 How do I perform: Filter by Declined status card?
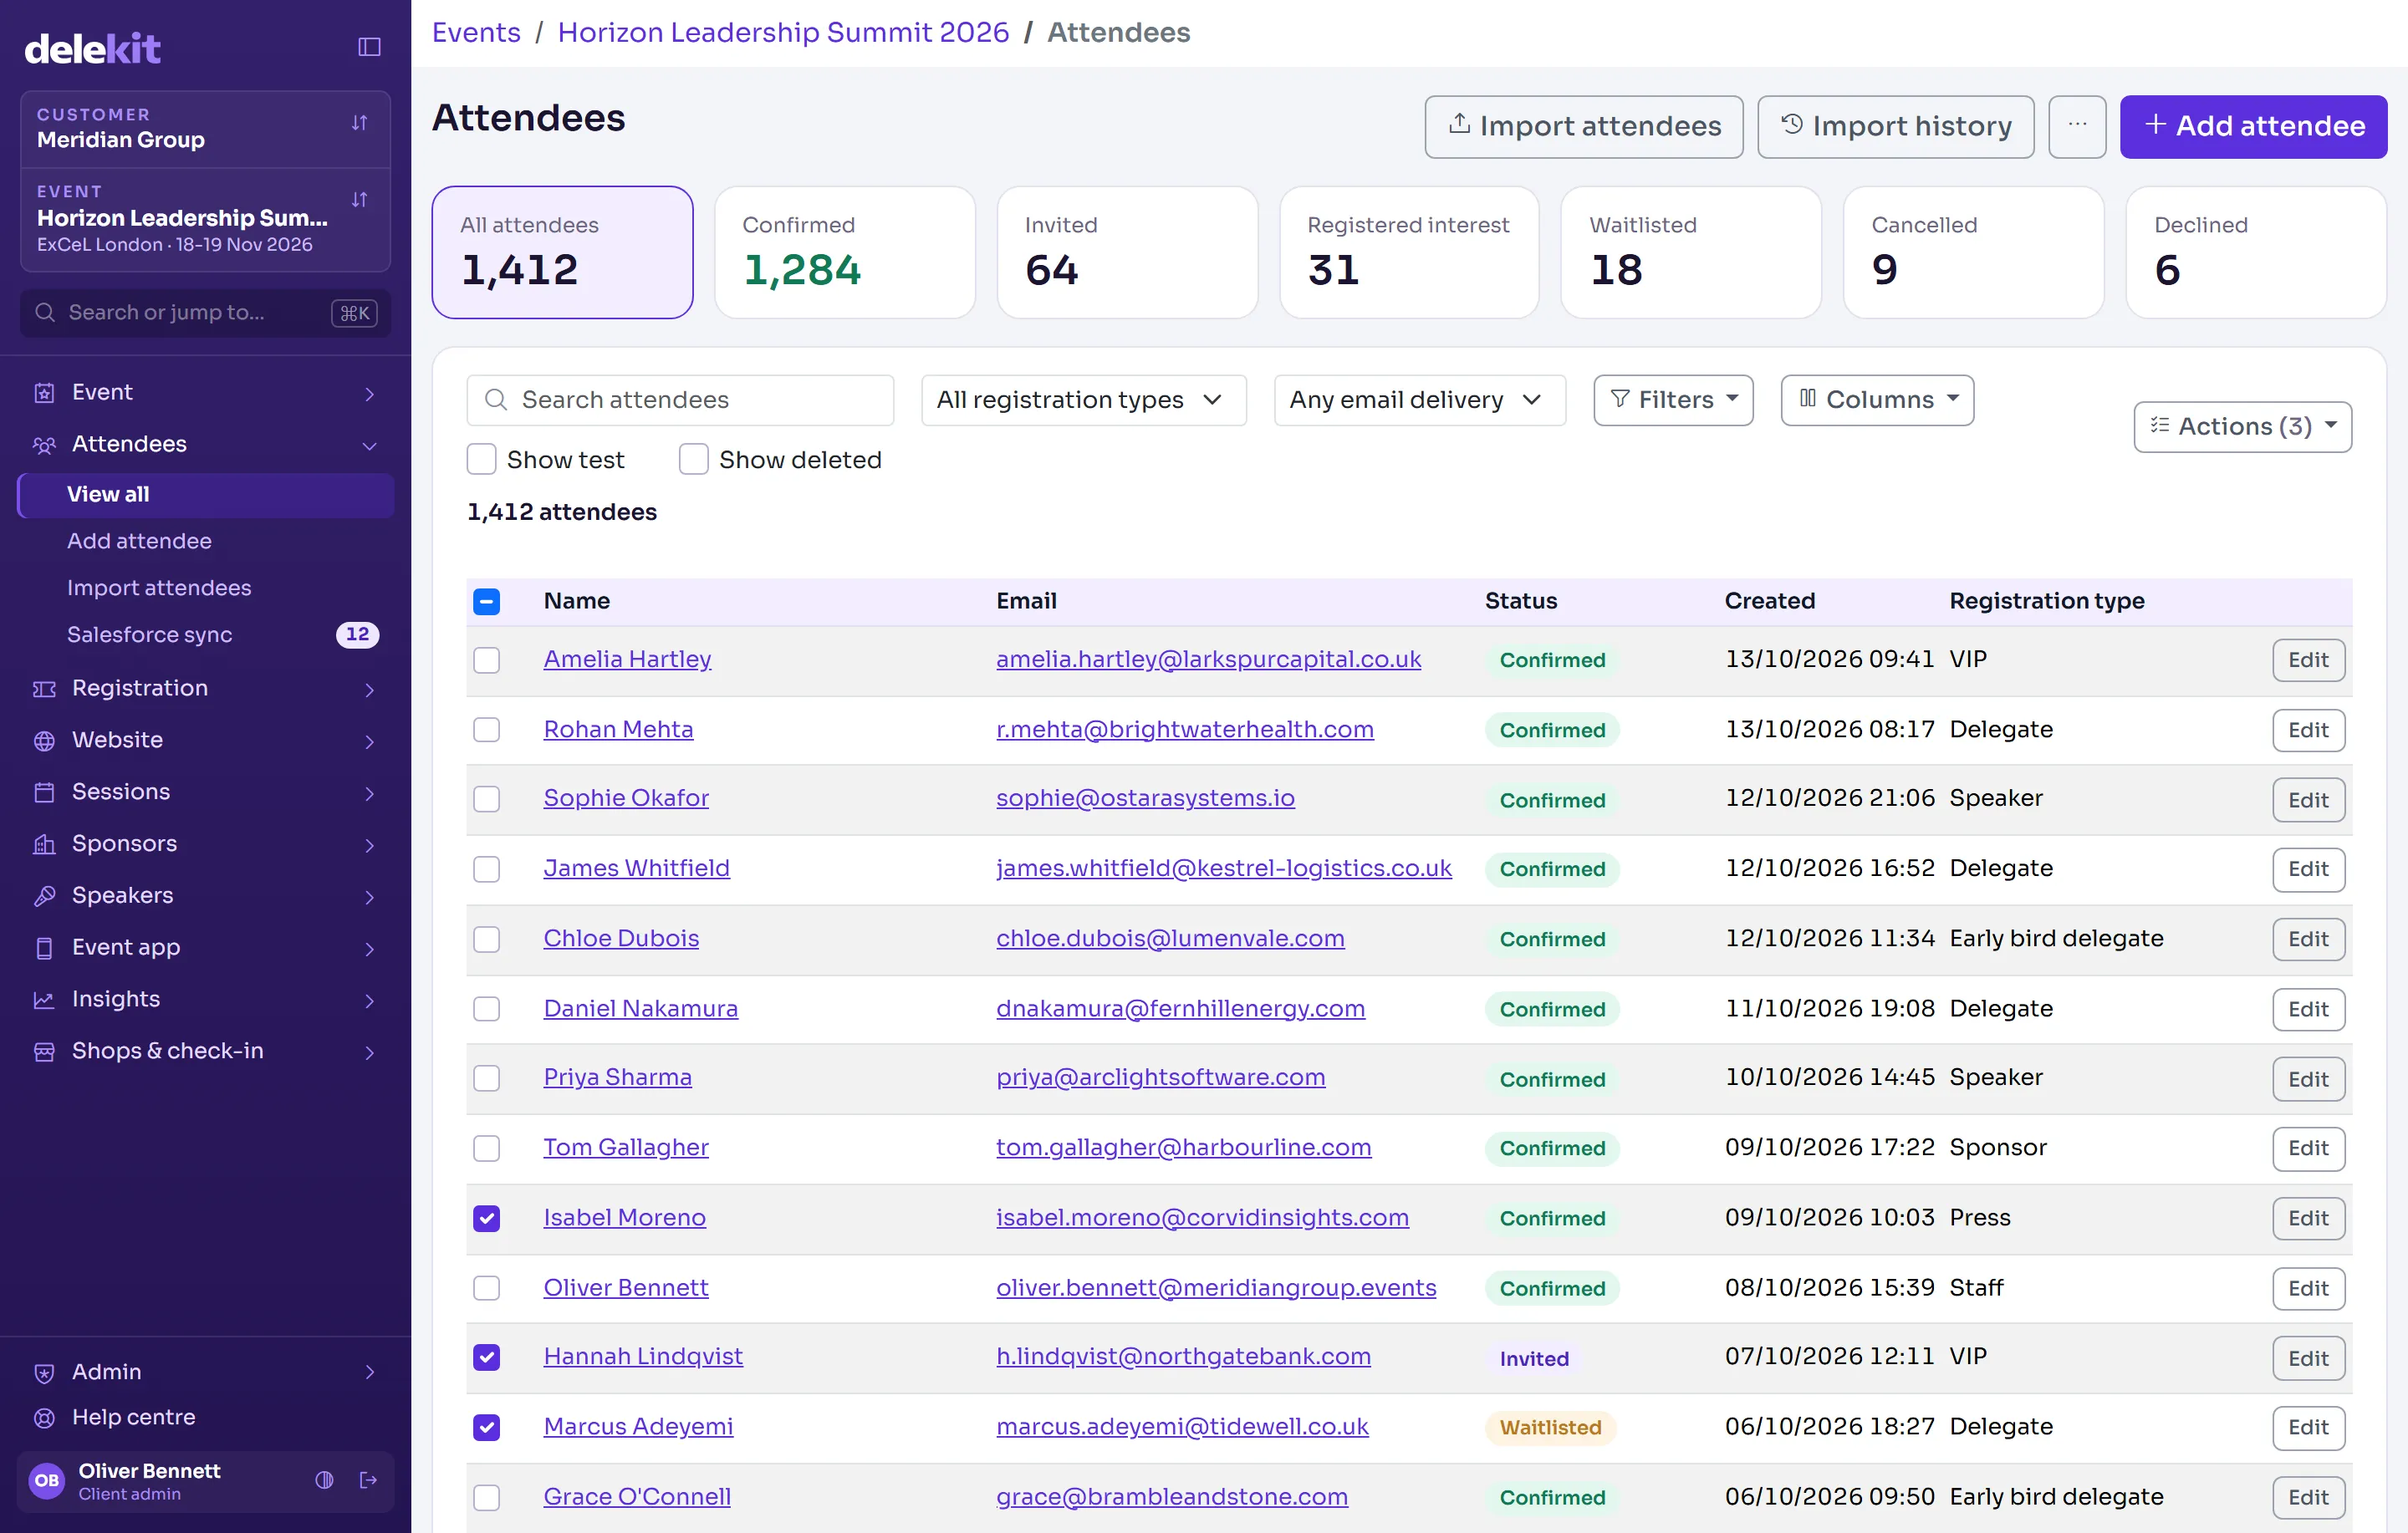[x=2256, y=253]
